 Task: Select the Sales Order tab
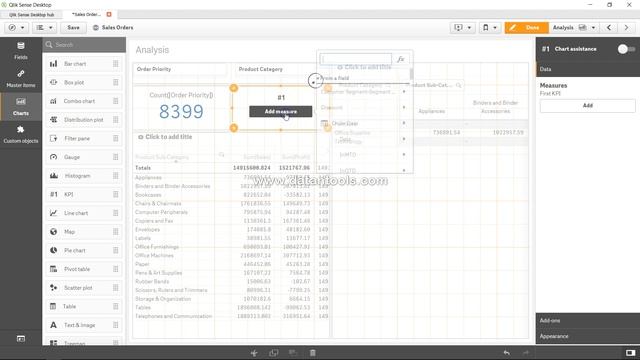(87, 14)
